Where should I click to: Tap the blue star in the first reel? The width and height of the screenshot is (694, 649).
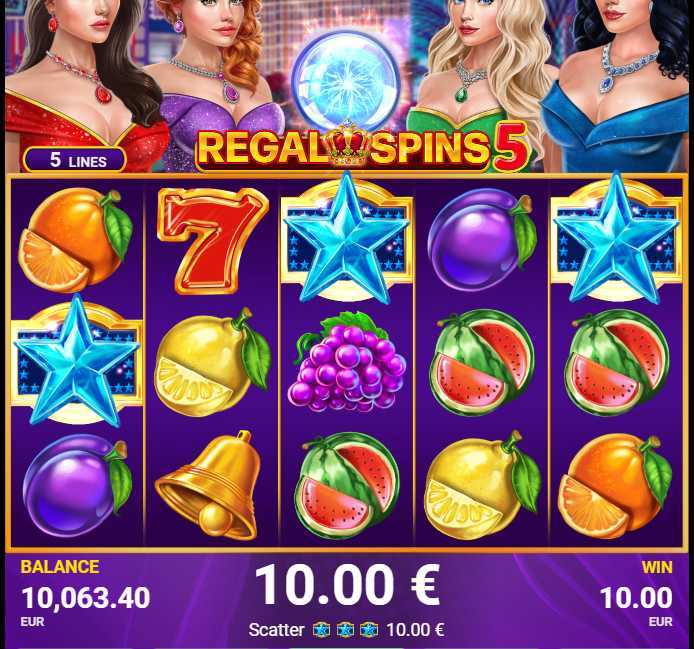point(77,362)
